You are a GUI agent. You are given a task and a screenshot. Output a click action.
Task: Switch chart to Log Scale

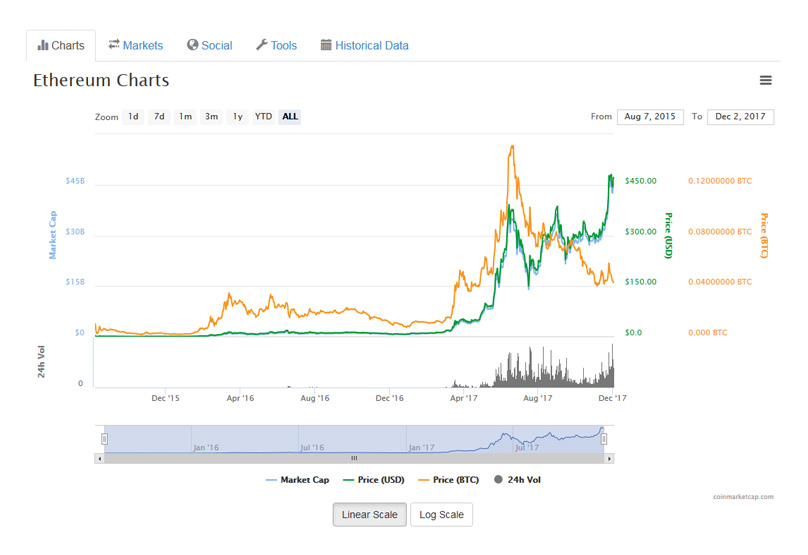442,515
